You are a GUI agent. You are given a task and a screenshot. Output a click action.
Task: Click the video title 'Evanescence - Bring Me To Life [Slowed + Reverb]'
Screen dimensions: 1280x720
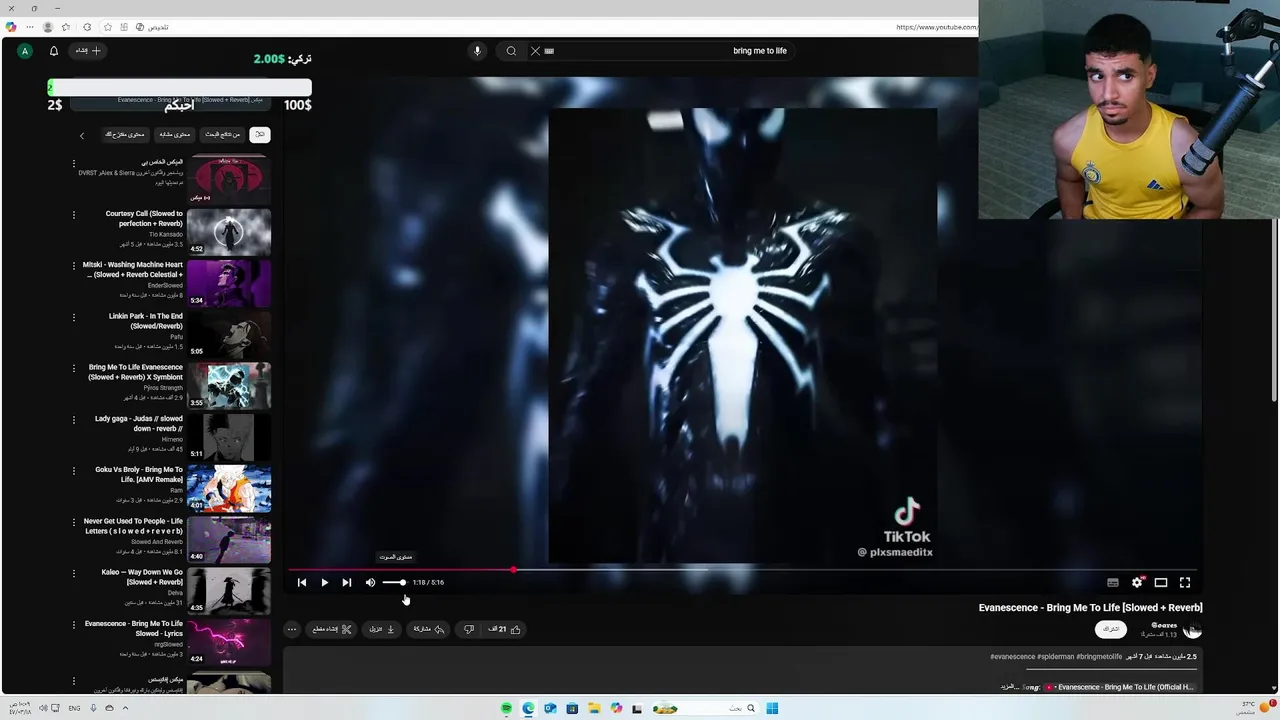pyautogui.click(x=1090, y=607)
